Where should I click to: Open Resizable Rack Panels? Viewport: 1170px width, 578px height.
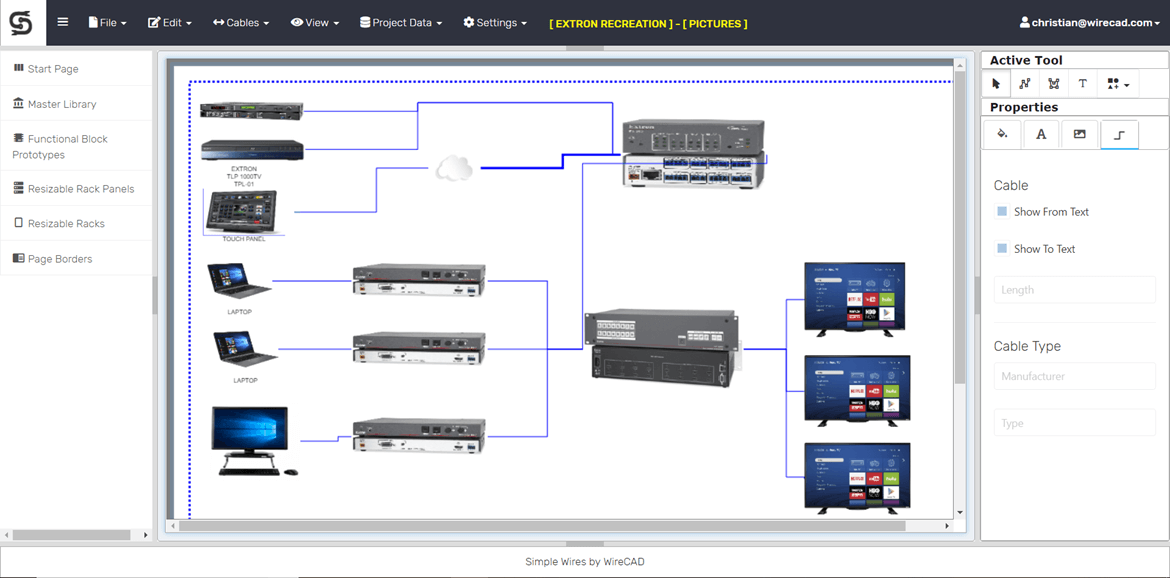(76, 188)
